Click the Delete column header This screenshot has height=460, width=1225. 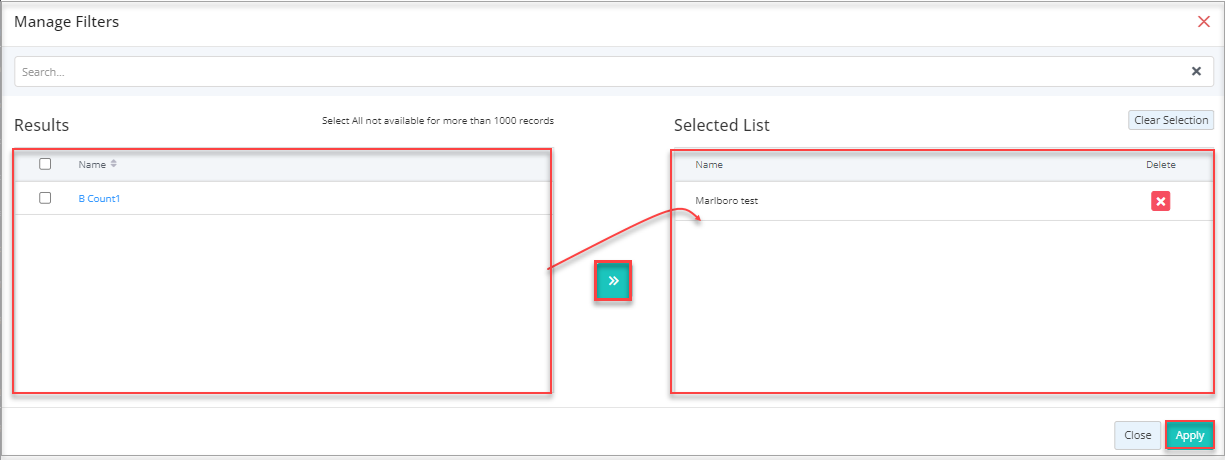1160,165
